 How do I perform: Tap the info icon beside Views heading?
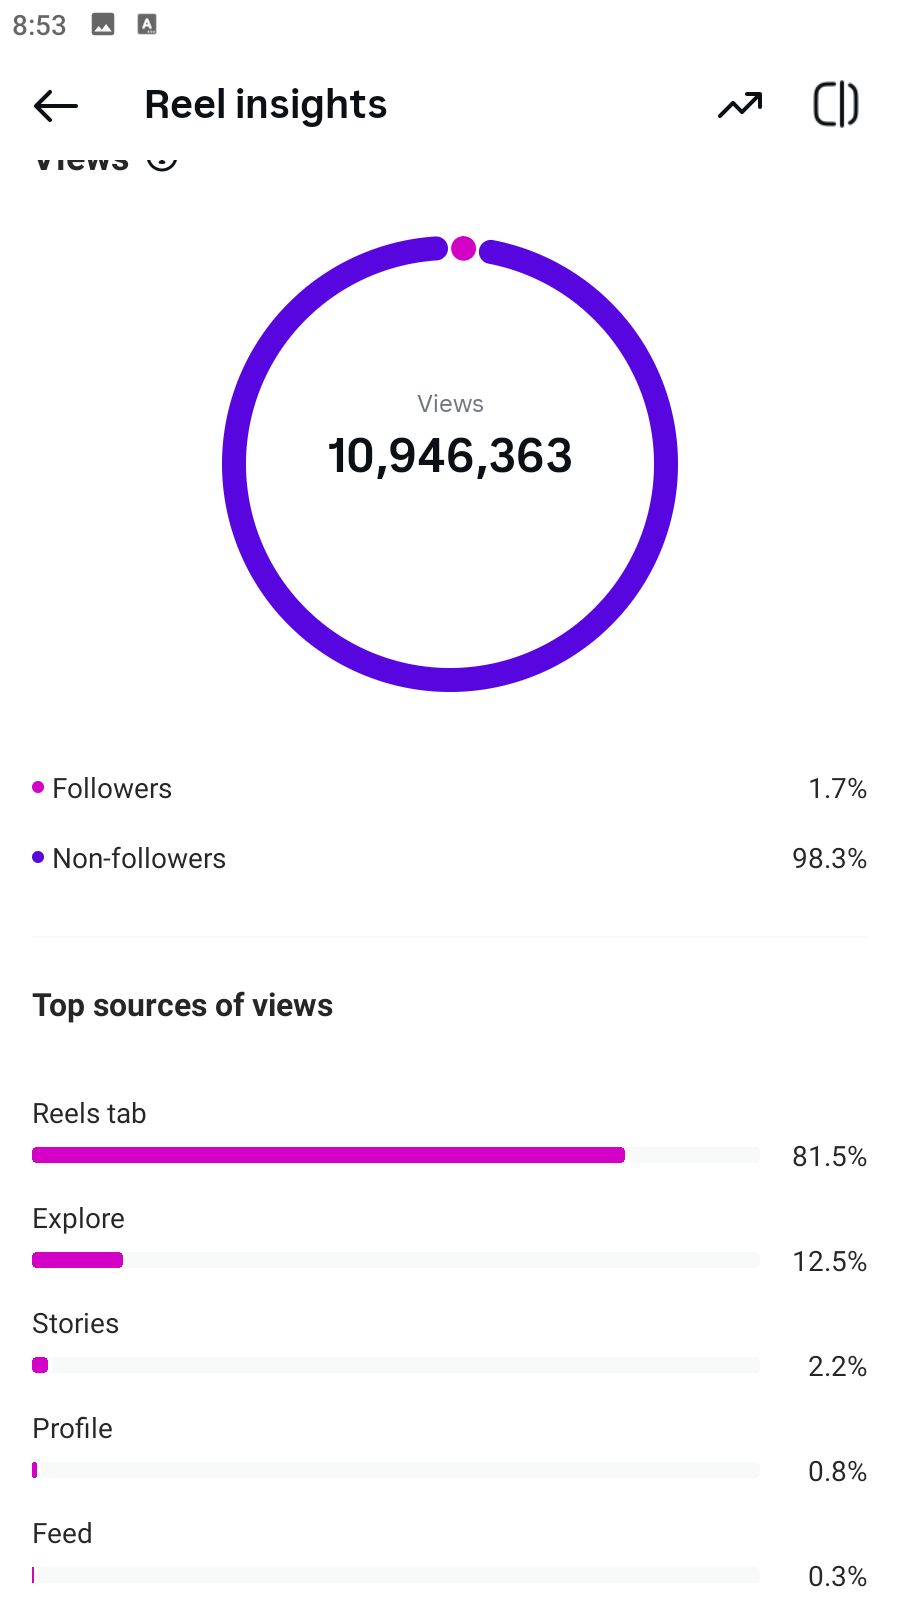tap(162, 160)
